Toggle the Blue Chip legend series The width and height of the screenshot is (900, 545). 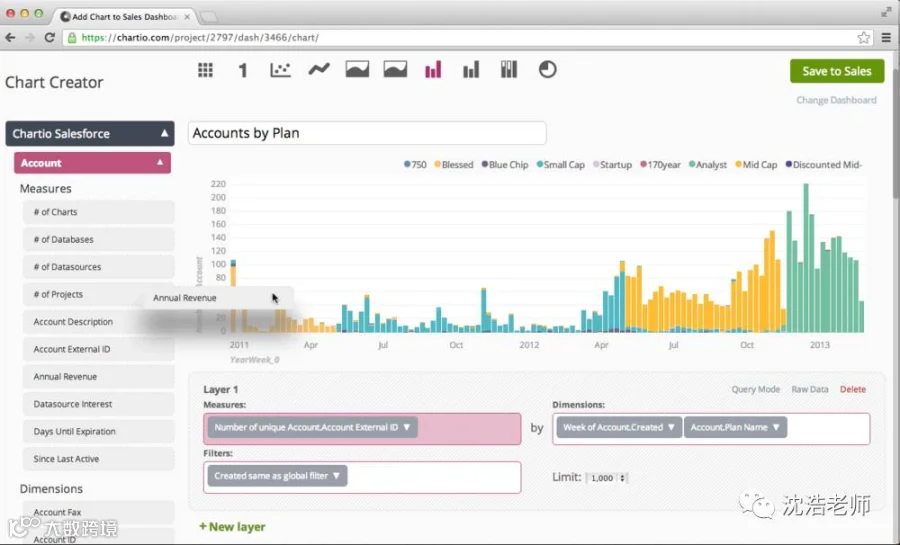coord(505,165)
